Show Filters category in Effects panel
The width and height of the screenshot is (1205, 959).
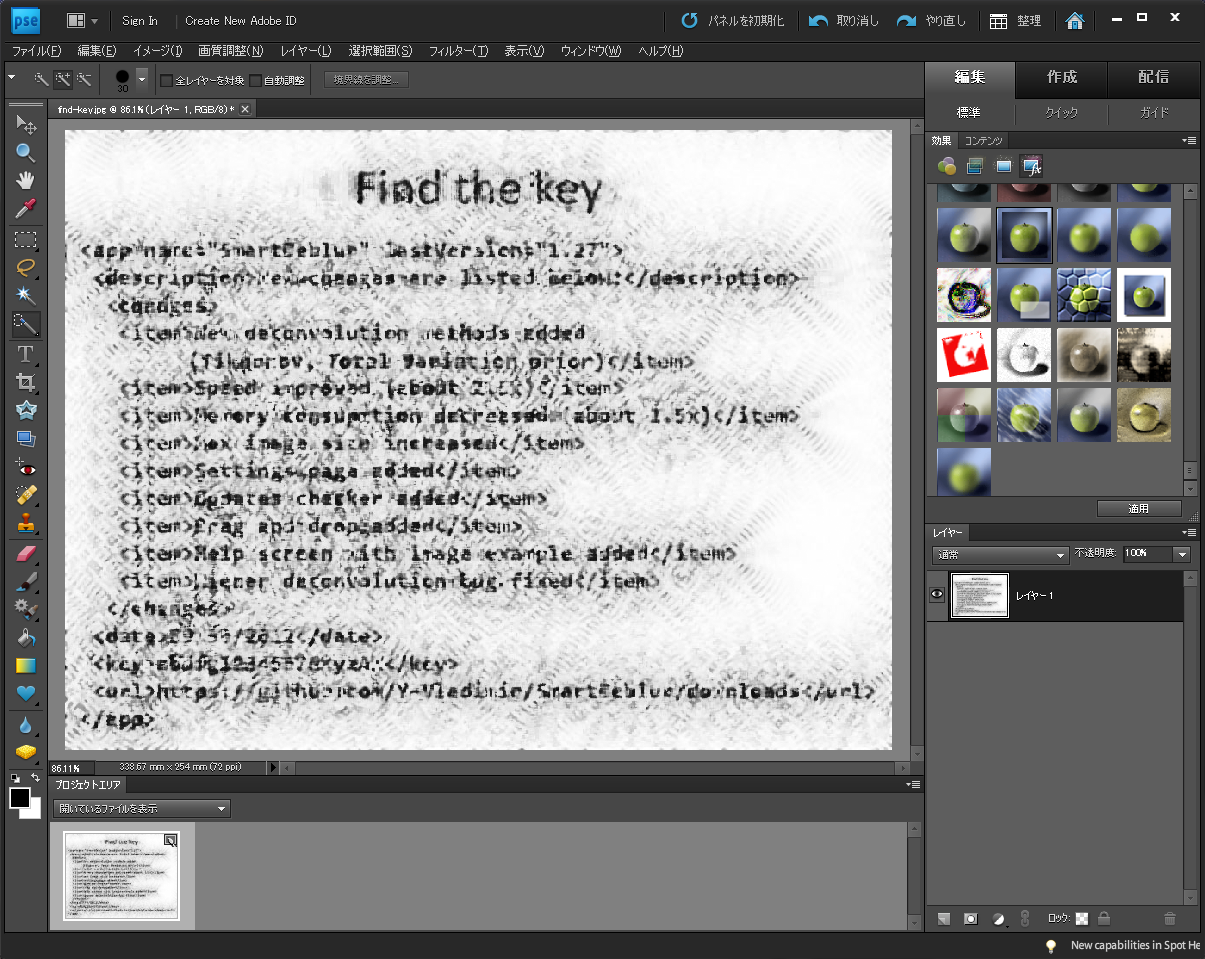(946, 166)
